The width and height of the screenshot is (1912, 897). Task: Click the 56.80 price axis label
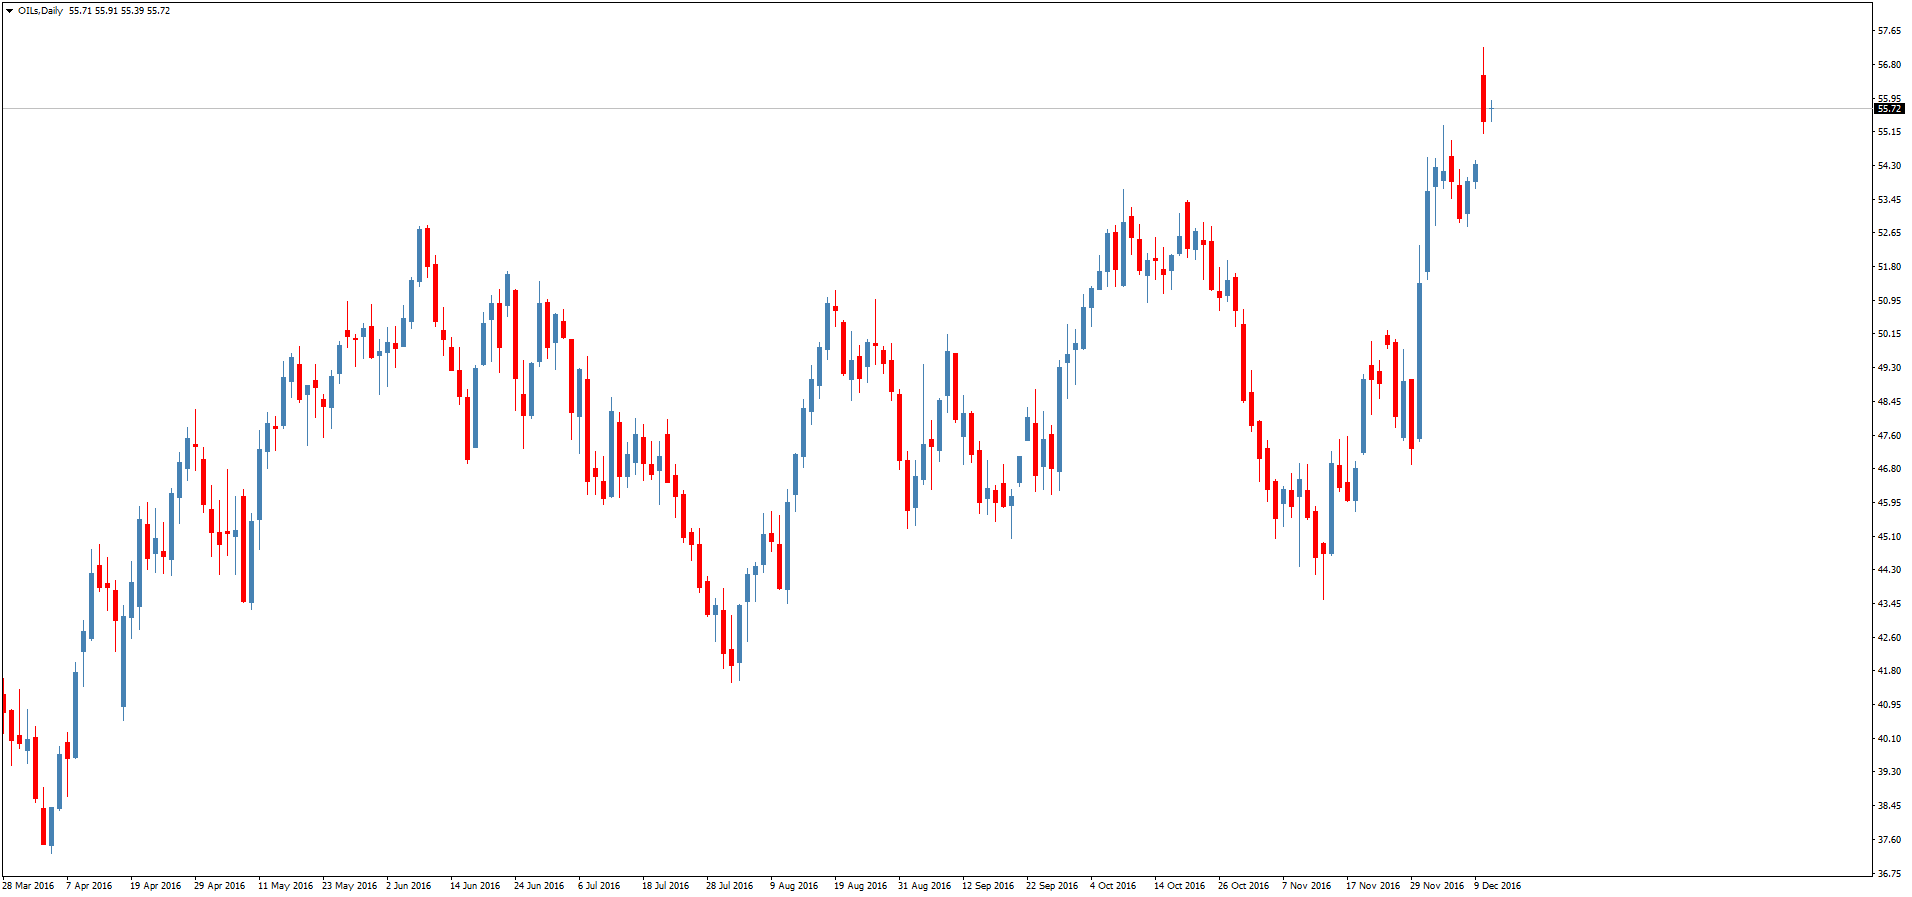(x=1889, y=65)
